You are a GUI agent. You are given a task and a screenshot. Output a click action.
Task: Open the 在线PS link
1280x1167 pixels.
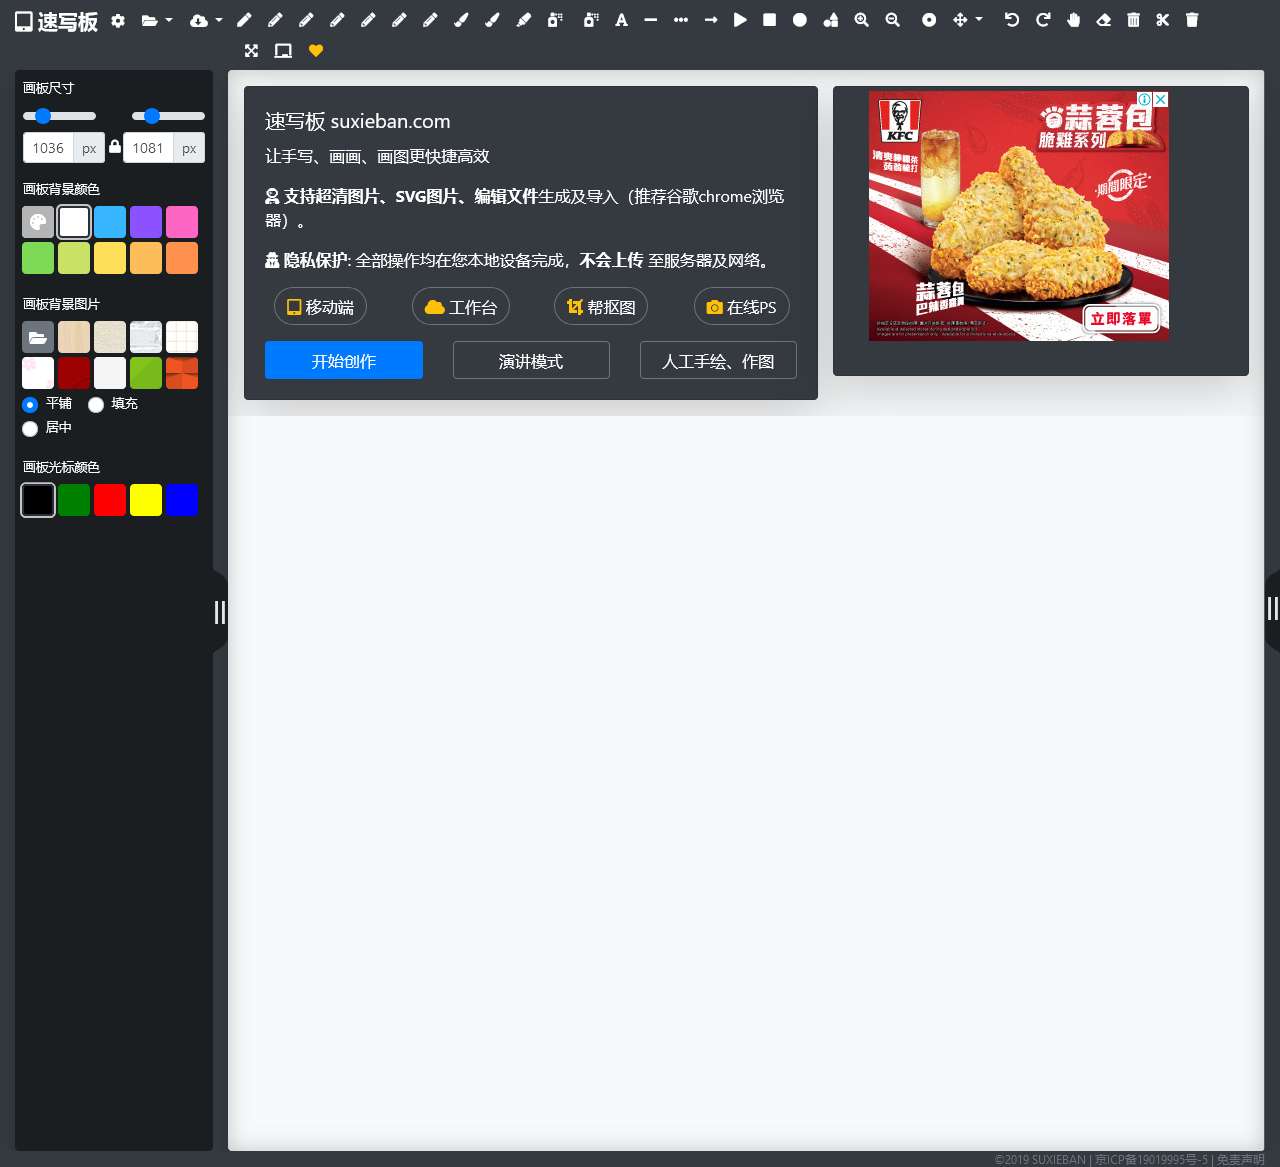pyautogui.click(x=742, y=307)
